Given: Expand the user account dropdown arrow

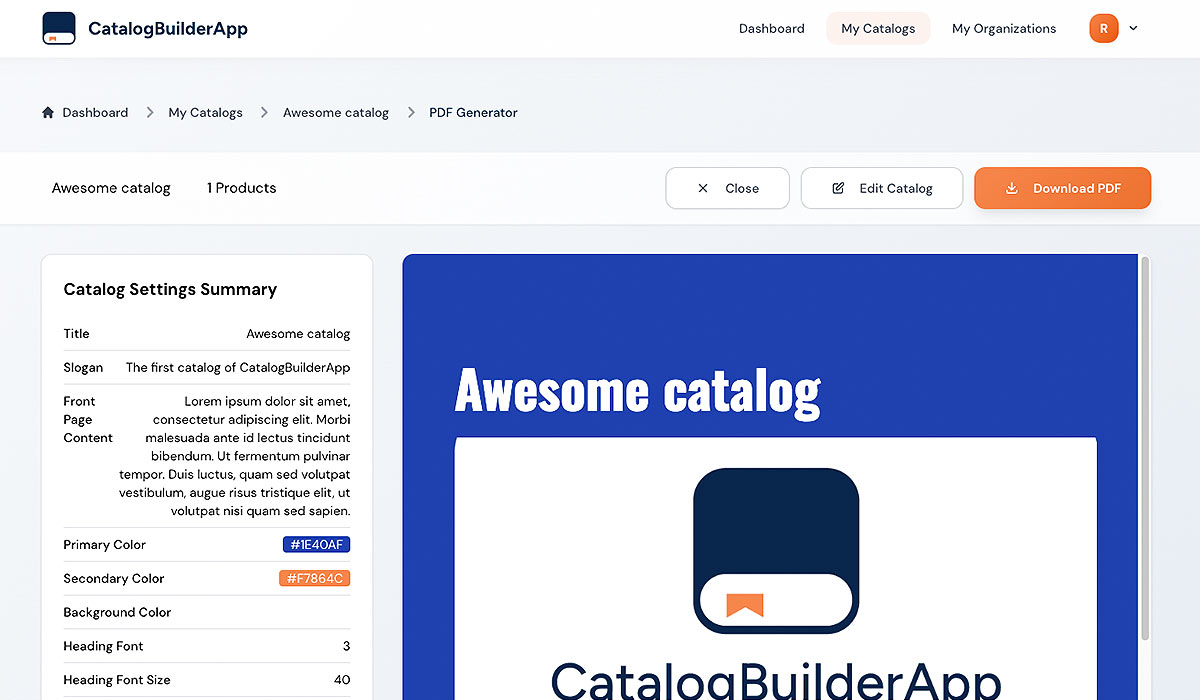Looking at the screenshot, I should [x=1133, y=28].
